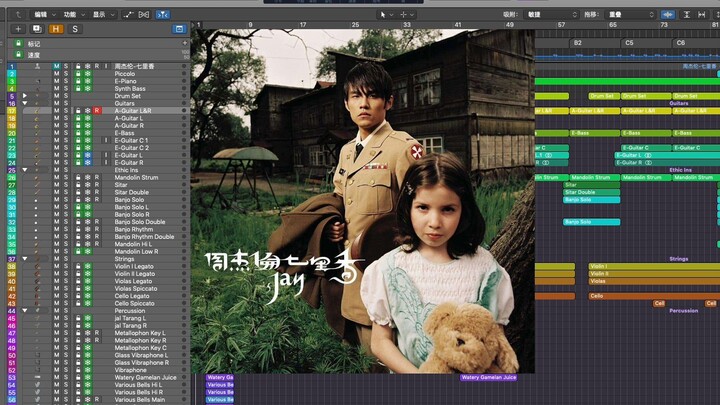
Task: Mute the Piccolo track
Action: click(x=56, y=73)
